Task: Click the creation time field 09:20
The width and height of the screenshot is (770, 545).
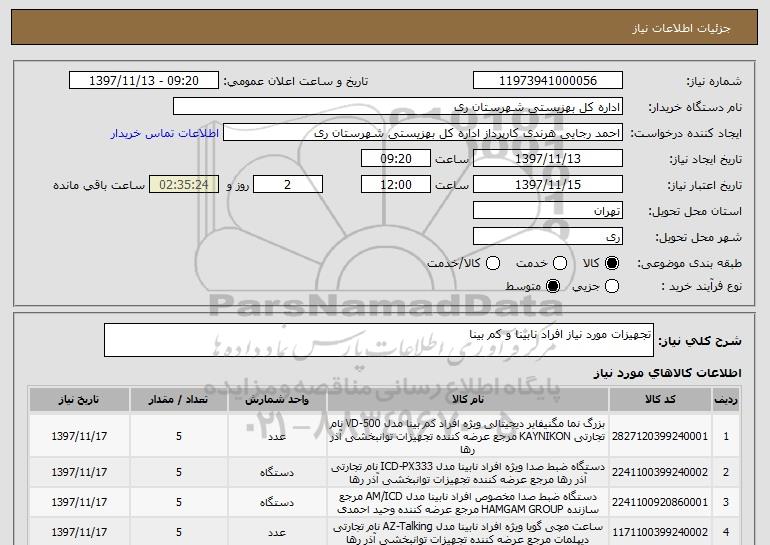Action: [x=396, y=159]
